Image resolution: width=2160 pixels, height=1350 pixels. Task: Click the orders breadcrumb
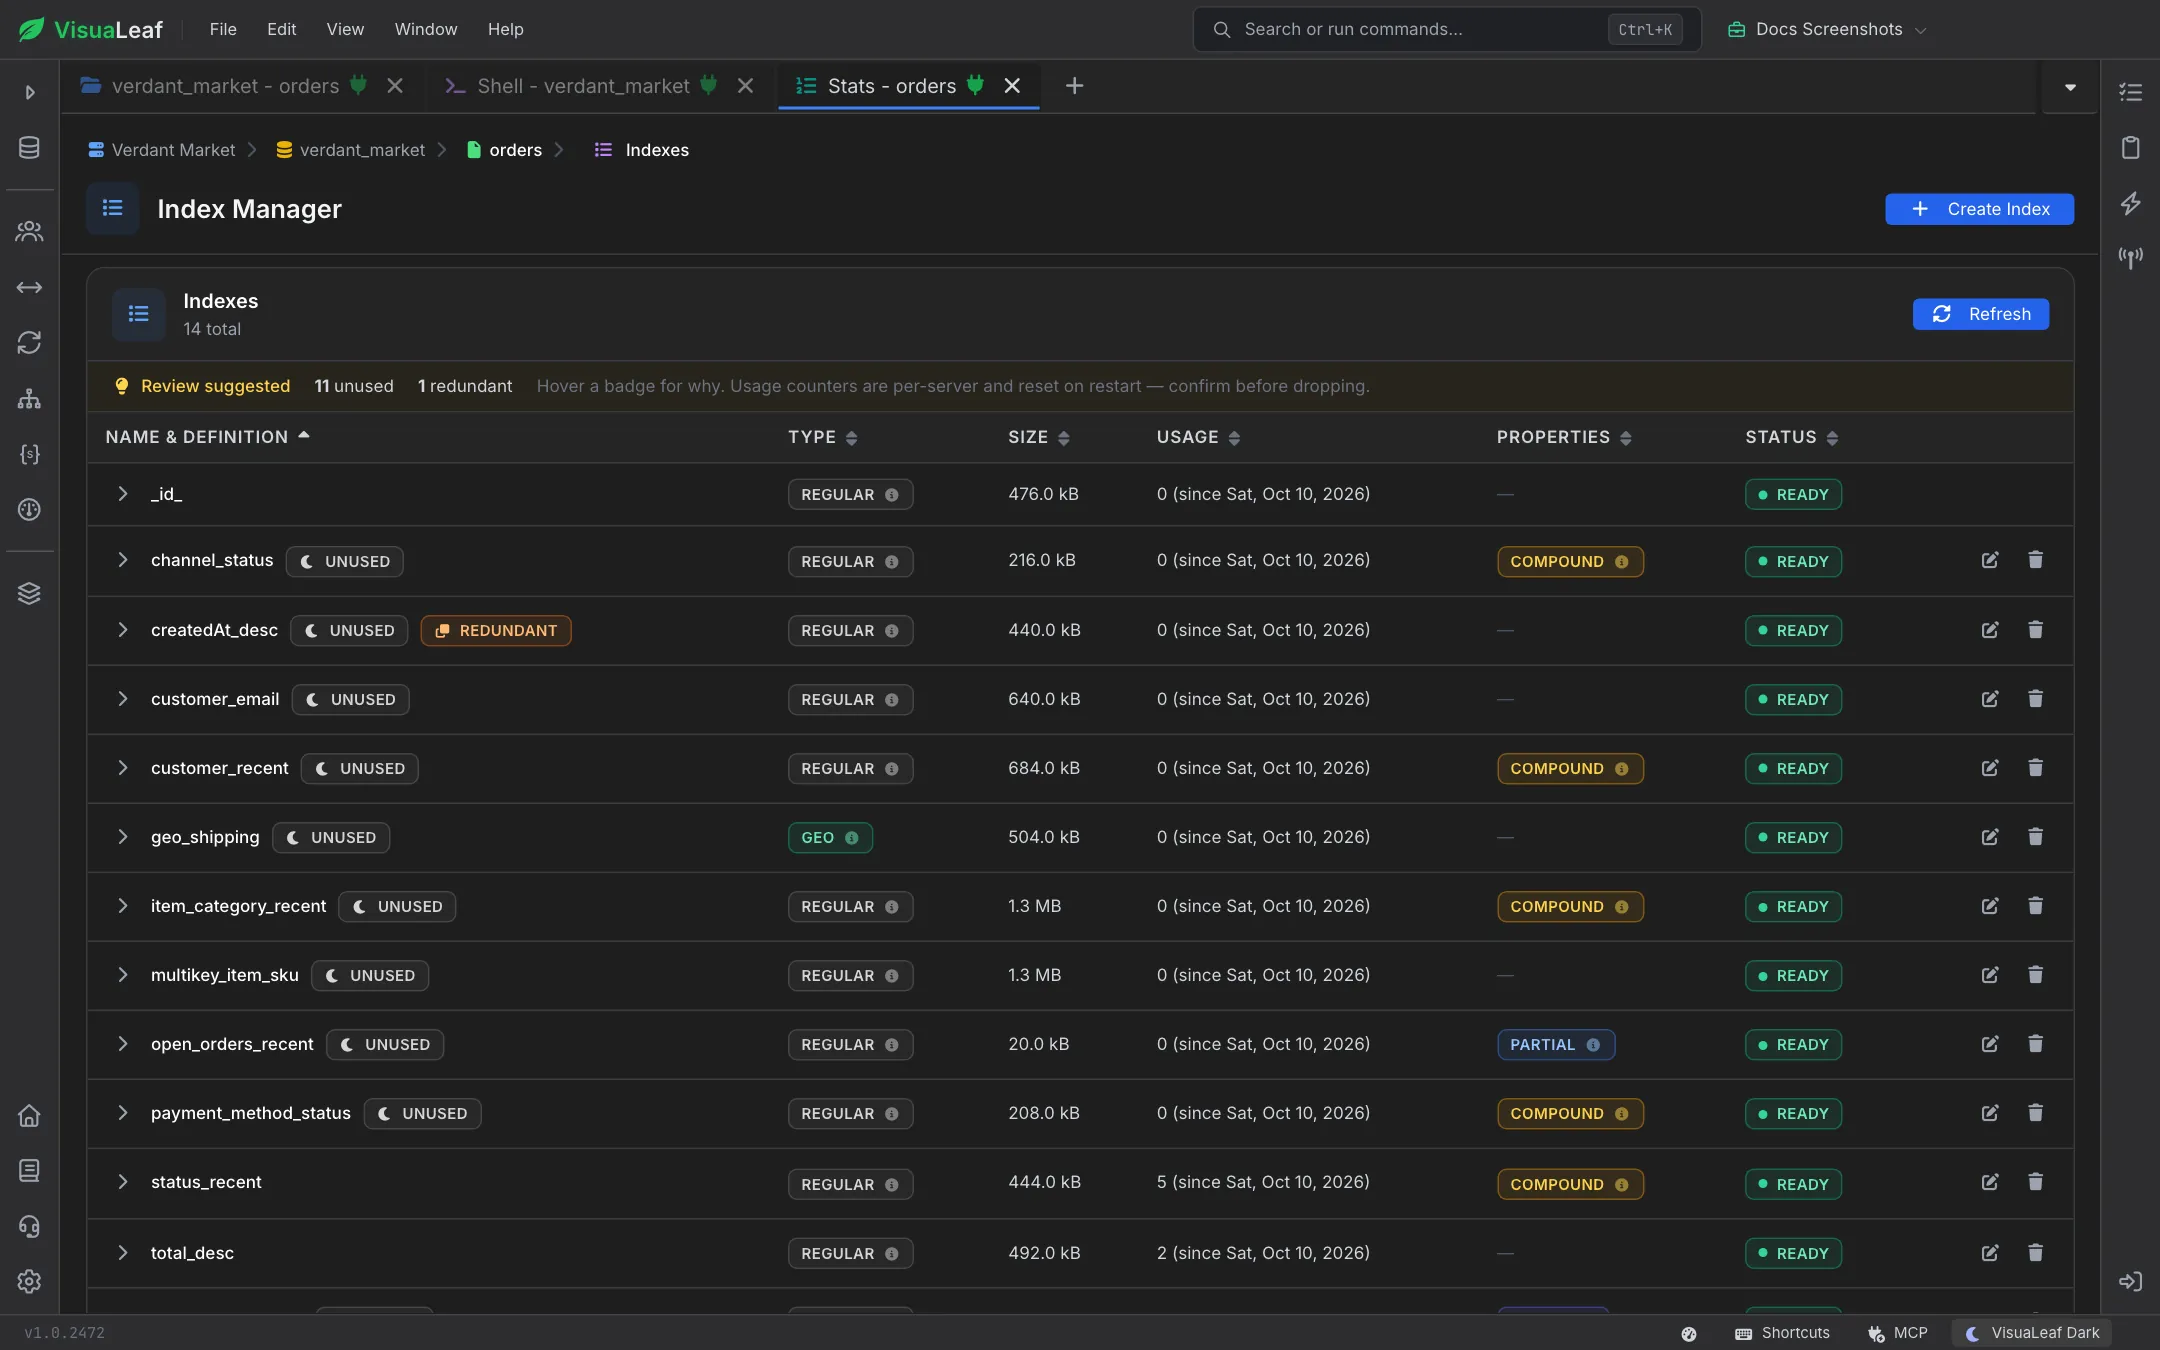[x=504, y=150]
